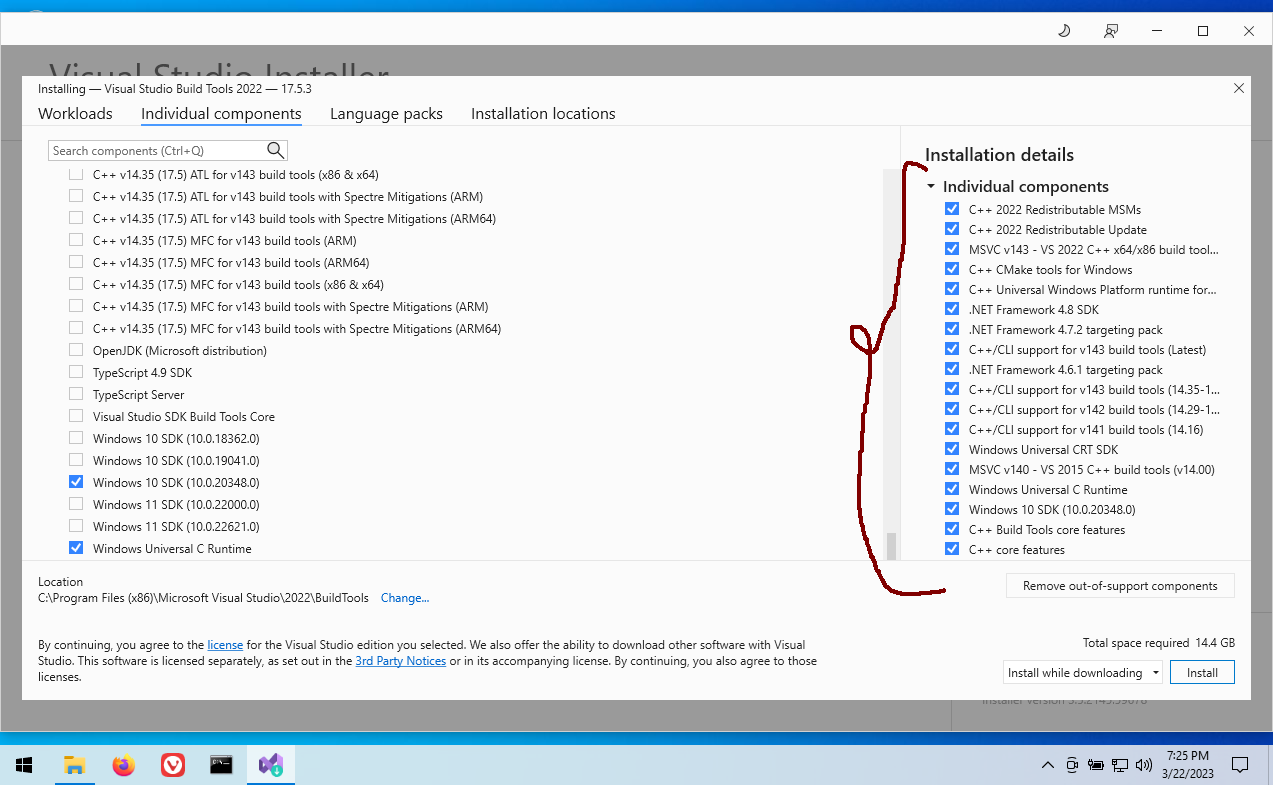Screen dimensions: 1273x785
Task: Check TypeScript Server component
Action: click(x=76, y=395)
